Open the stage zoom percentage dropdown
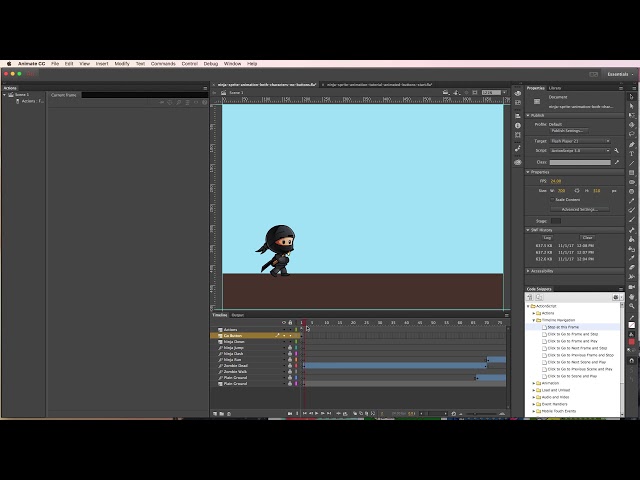This screenshot has height=480, width=640. click(x=504, y=93)
